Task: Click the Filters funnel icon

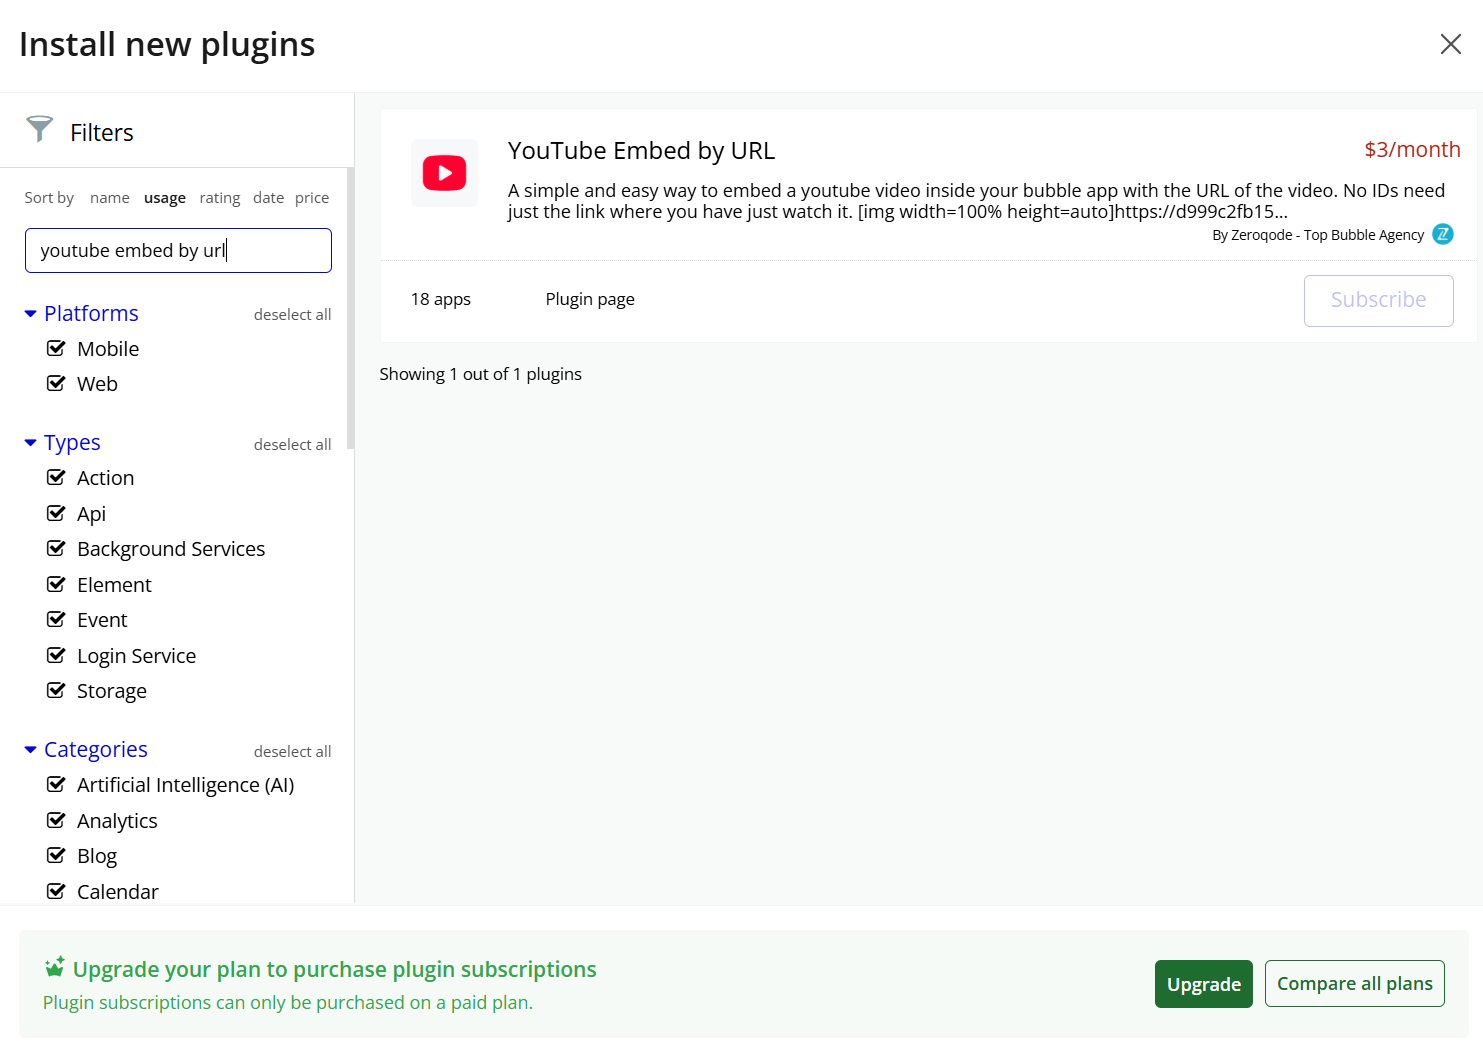Action: coord(40,129)
